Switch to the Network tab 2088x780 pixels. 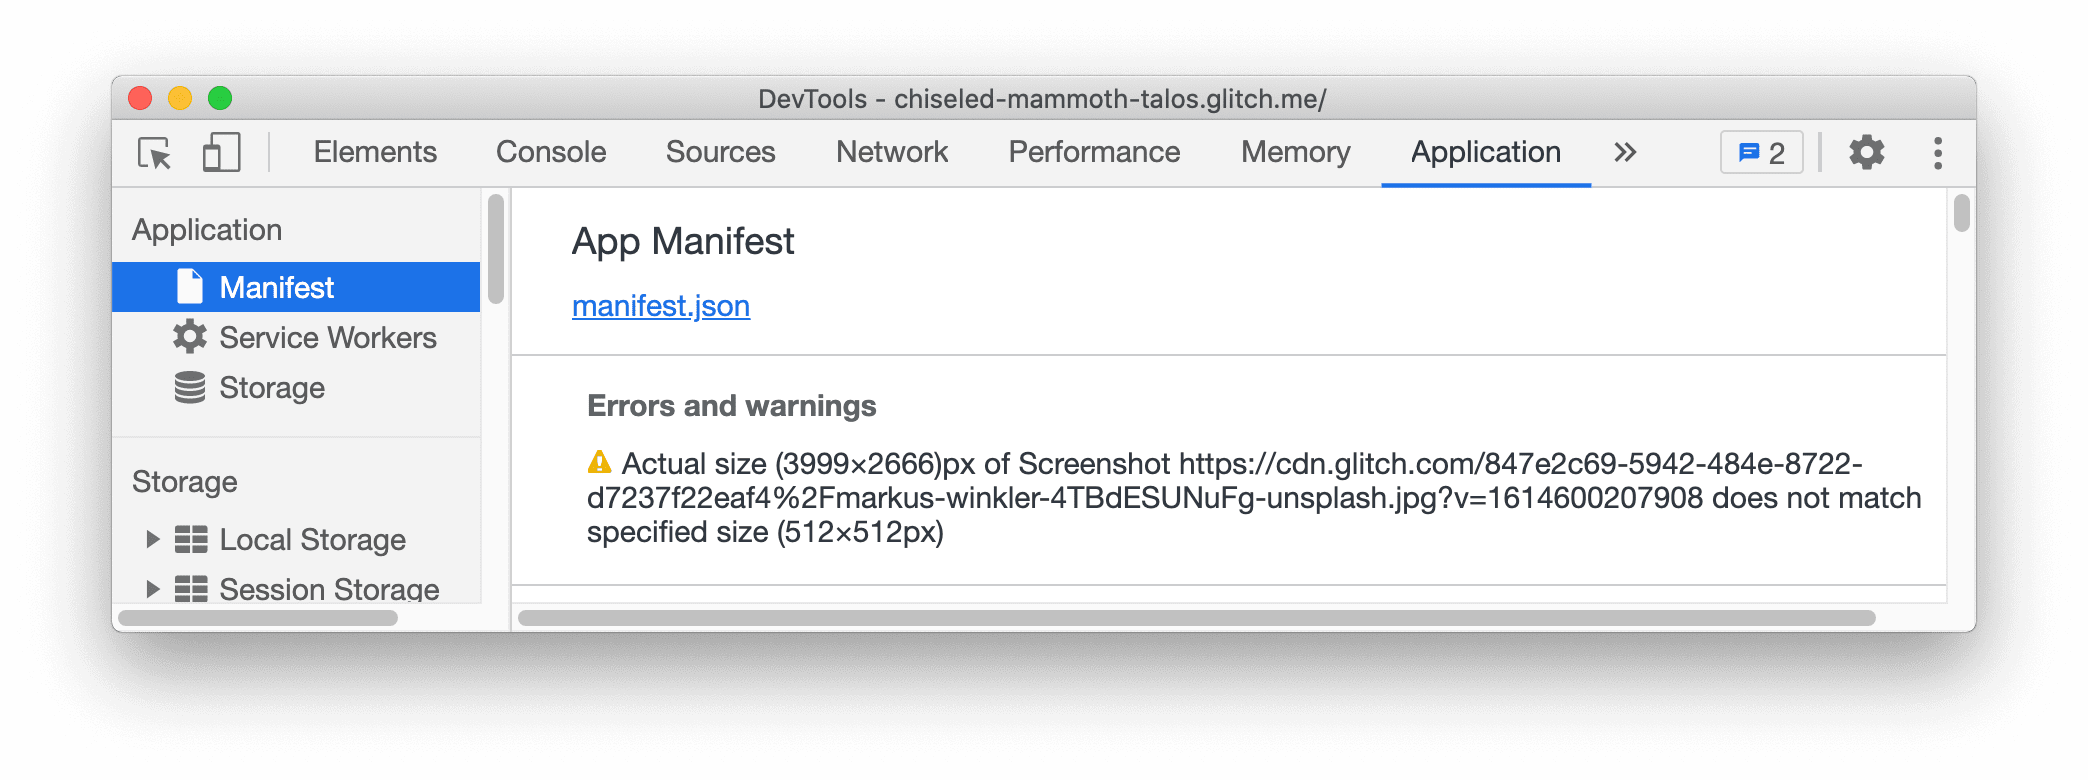891,152
